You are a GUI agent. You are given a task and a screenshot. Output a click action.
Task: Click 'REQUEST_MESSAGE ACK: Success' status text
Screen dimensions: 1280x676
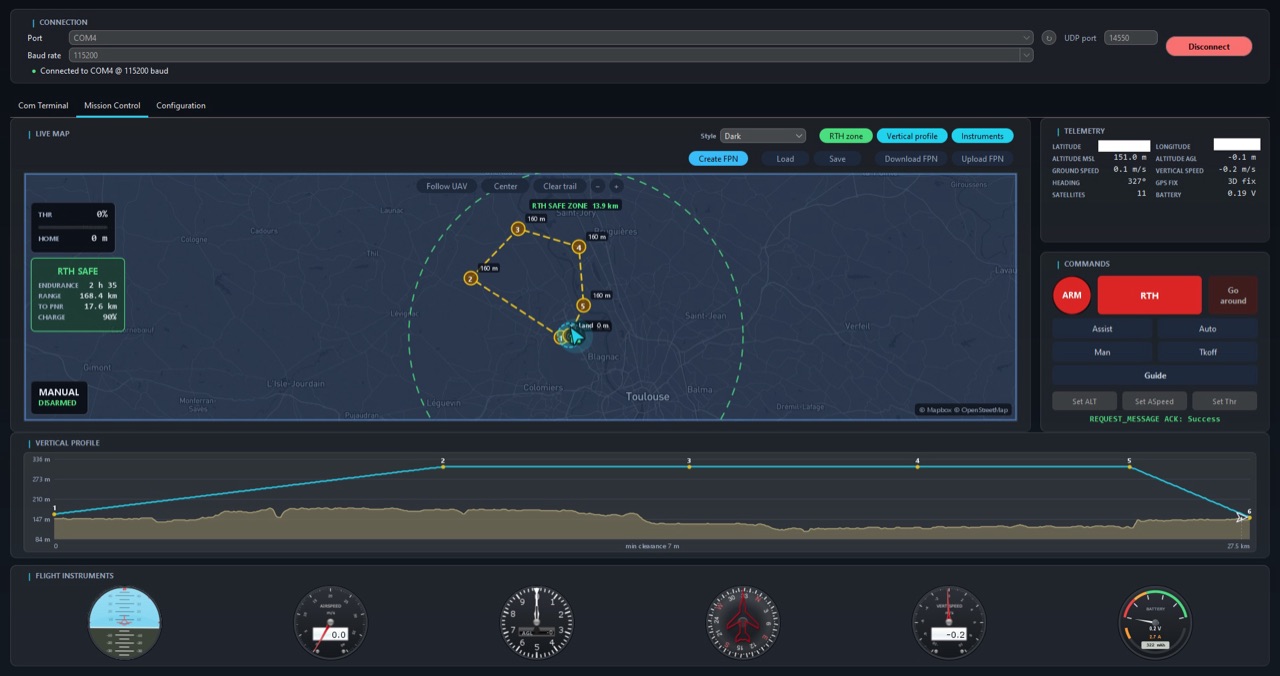[x=1154, y=419]
